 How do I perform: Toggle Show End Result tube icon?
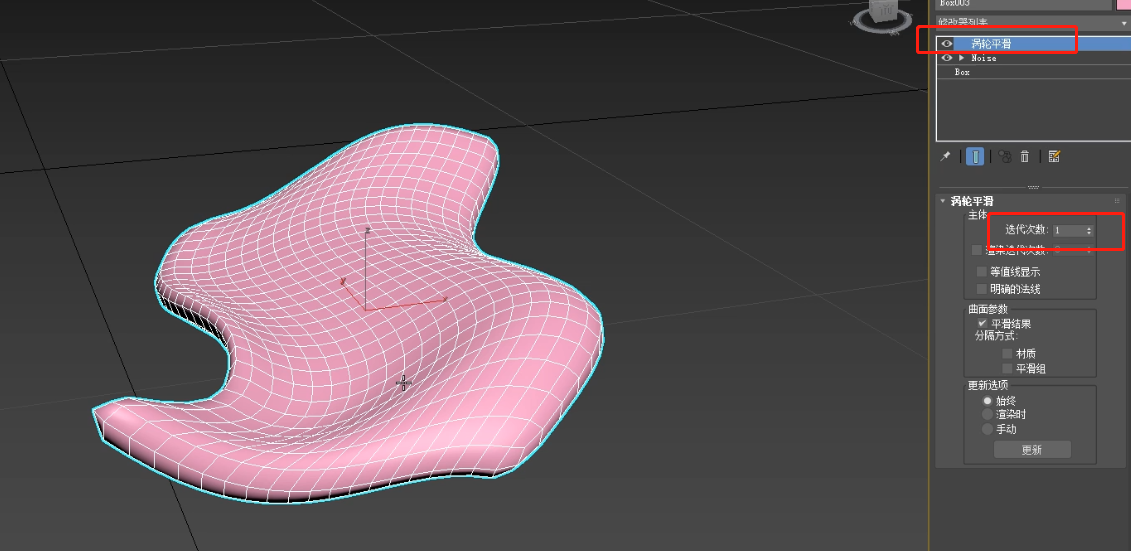pos(974,157)
